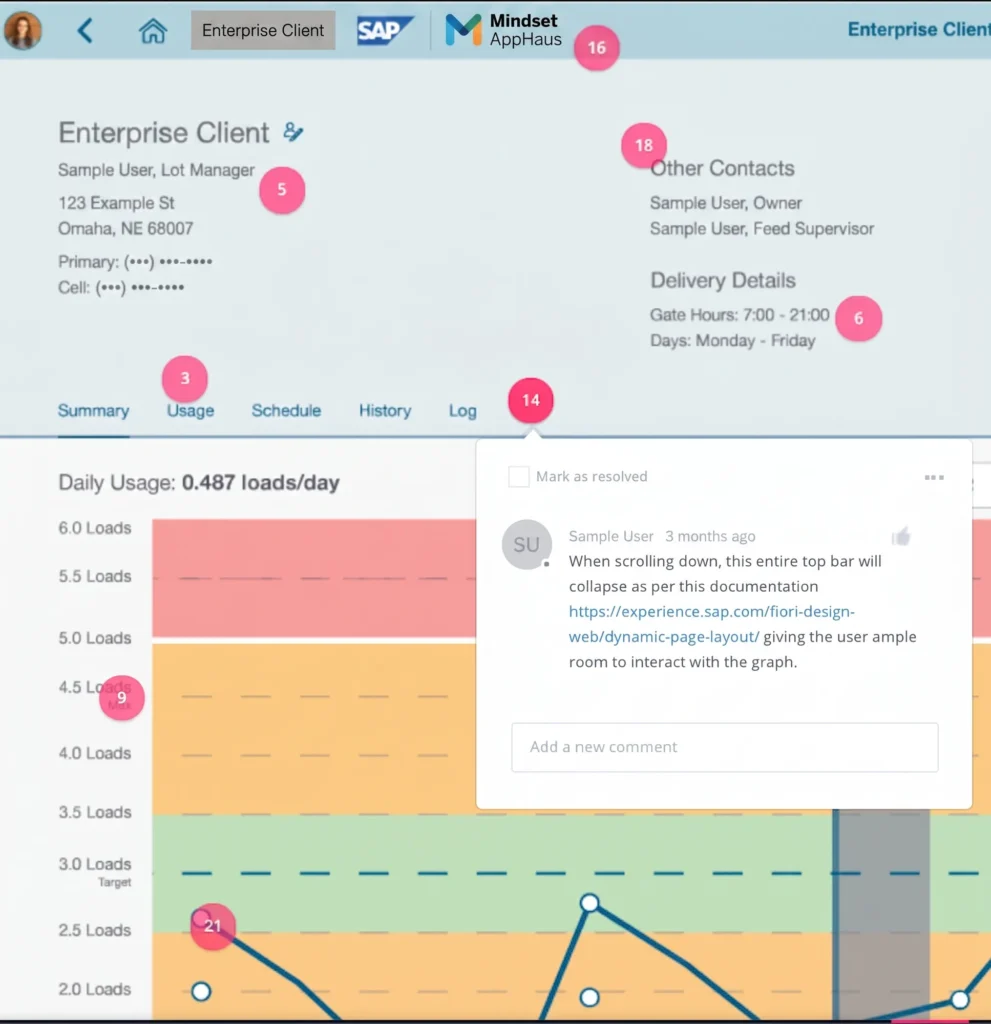Image resolution: width=991 pixels, height=1024 pixels.
Task: Switch to the Summary tab
Action: click(93, 411)
